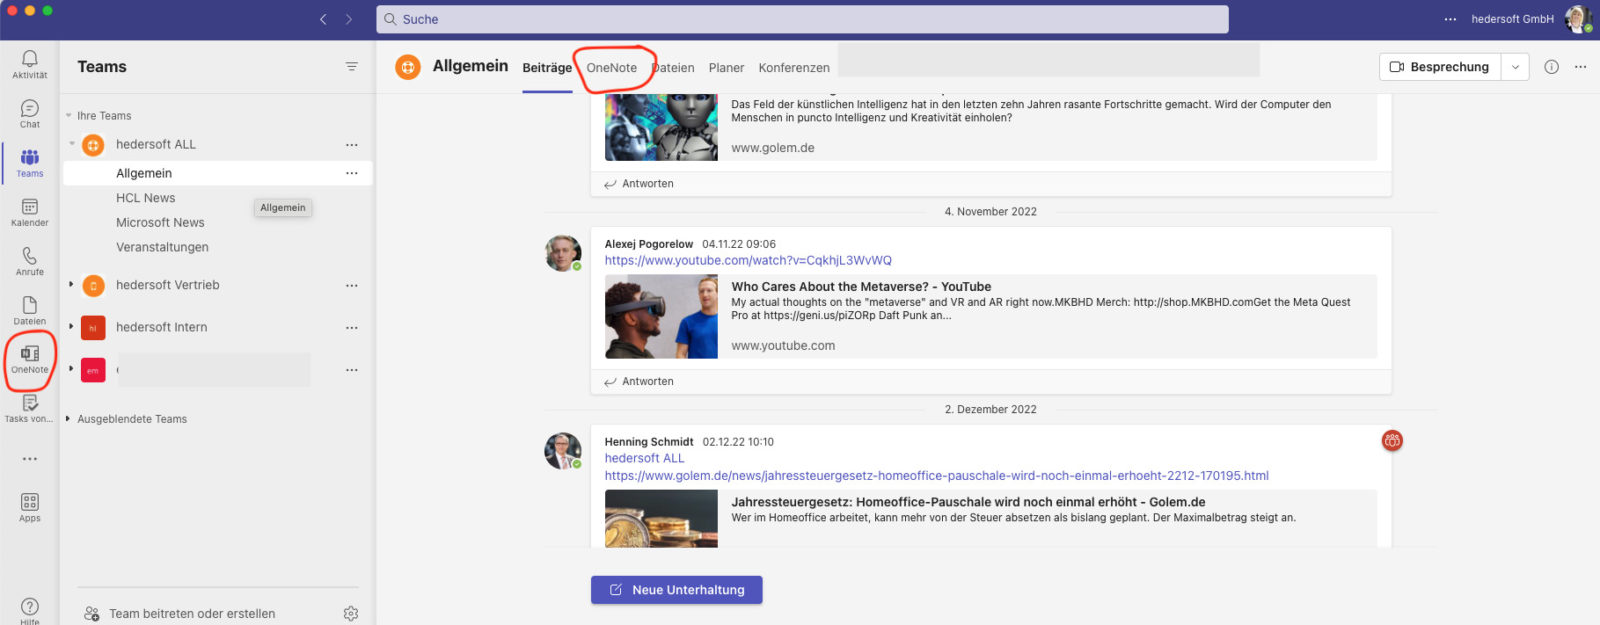Viewport: 1600px width, 625px height.
Task: Click the filter icon in Teams list
Action: (352, 67)
